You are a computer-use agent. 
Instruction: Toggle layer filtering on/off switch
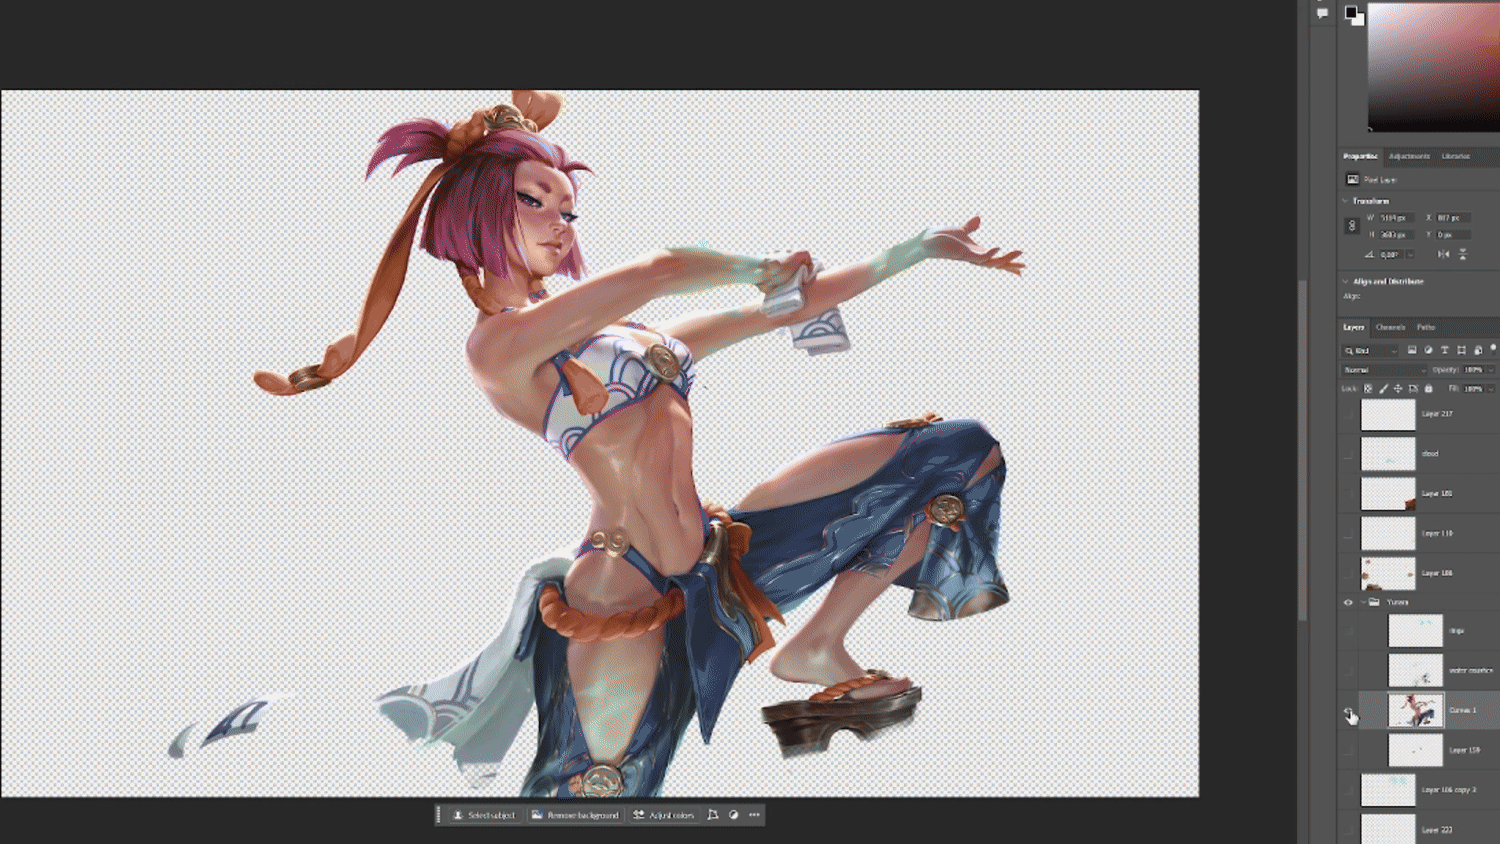[x=1493, y=348]
